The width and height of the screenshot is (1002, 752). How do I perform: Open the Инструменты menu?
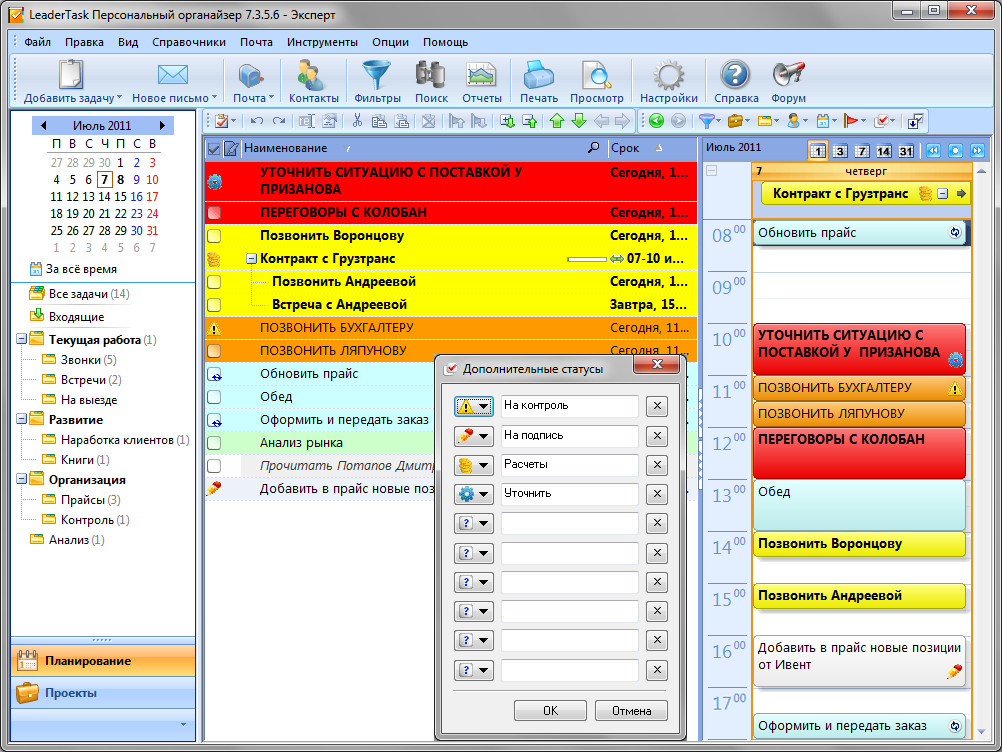[x=322, y=42]
